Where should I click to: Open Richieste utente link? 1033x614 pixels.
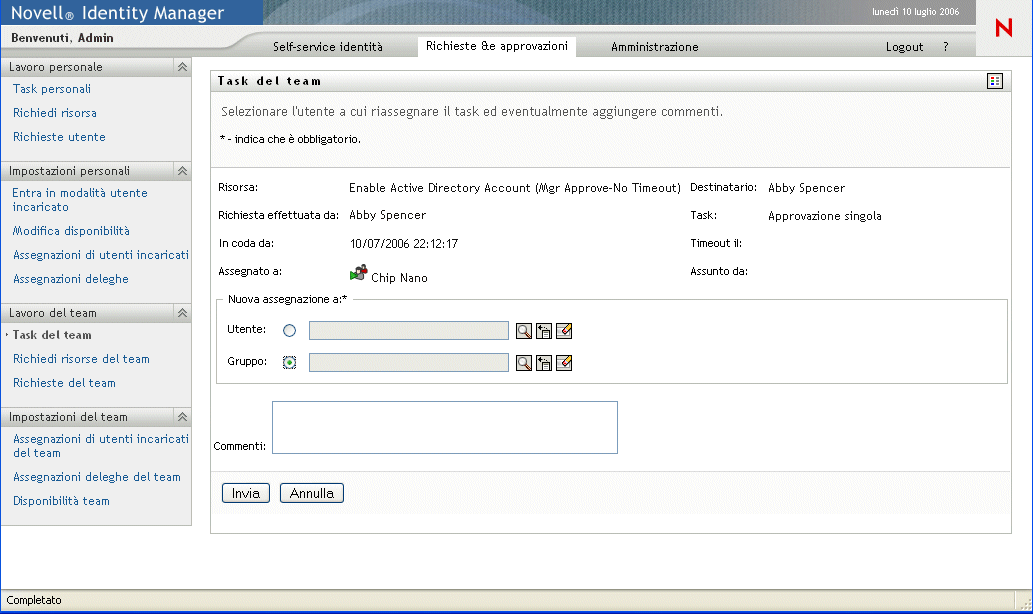click(59, 137)
